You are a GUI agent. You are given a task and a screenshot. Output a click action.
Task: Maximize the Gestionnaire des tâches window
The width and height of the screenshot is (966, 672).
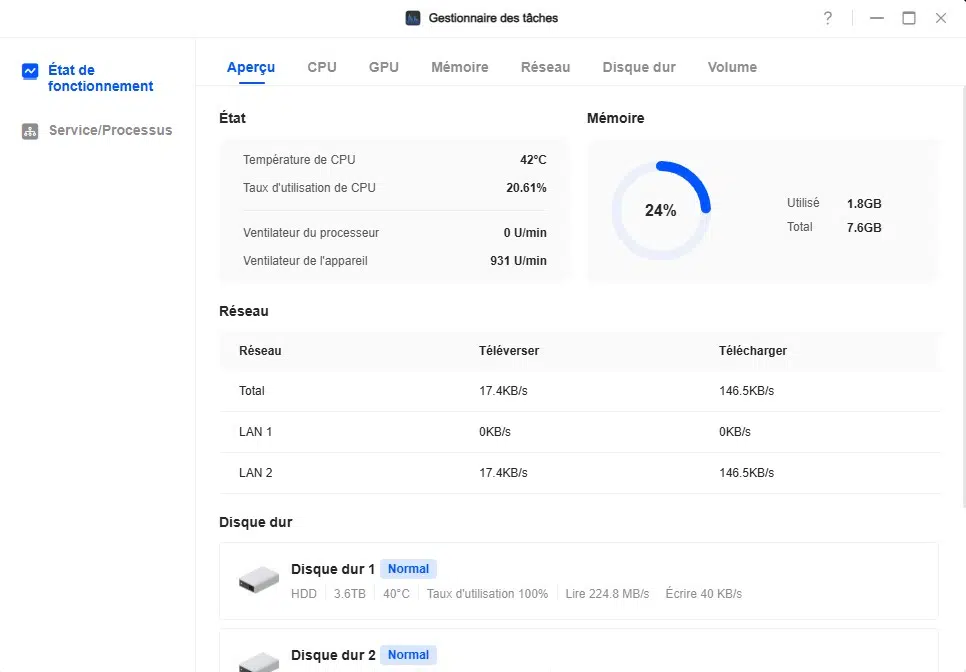tap(909, 18)
